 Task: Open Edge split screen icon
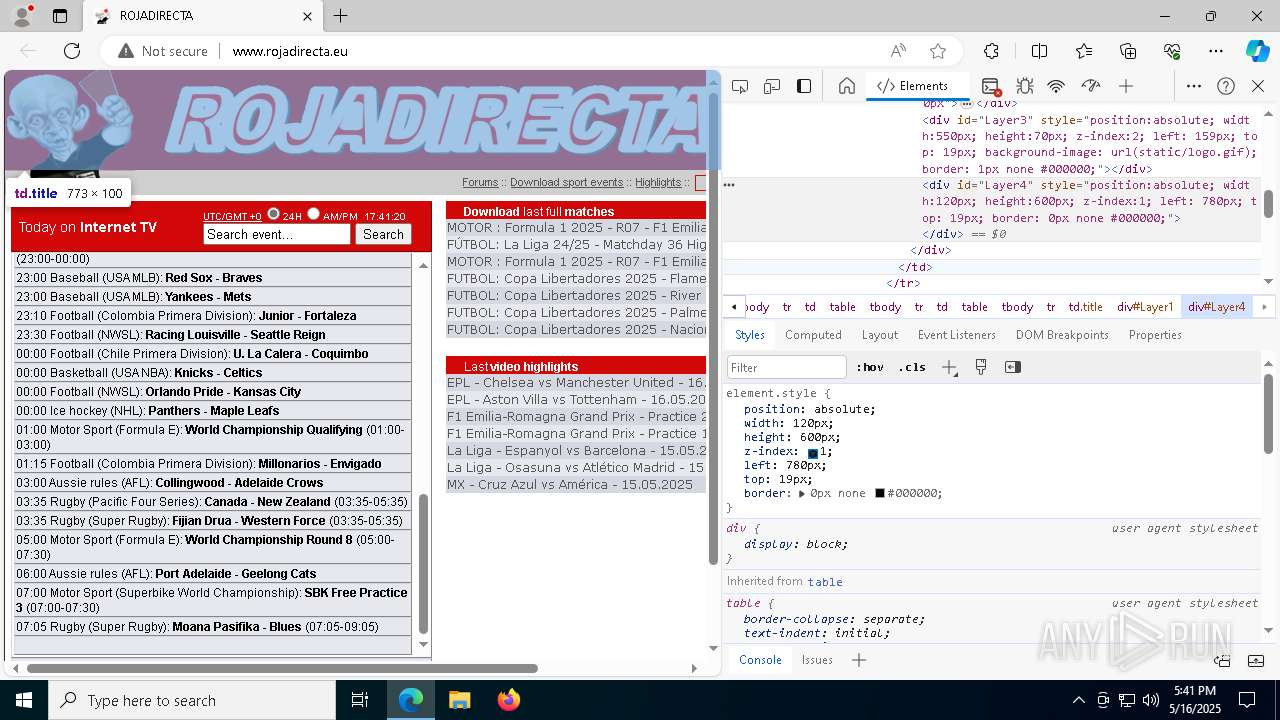pos(1039,51)
